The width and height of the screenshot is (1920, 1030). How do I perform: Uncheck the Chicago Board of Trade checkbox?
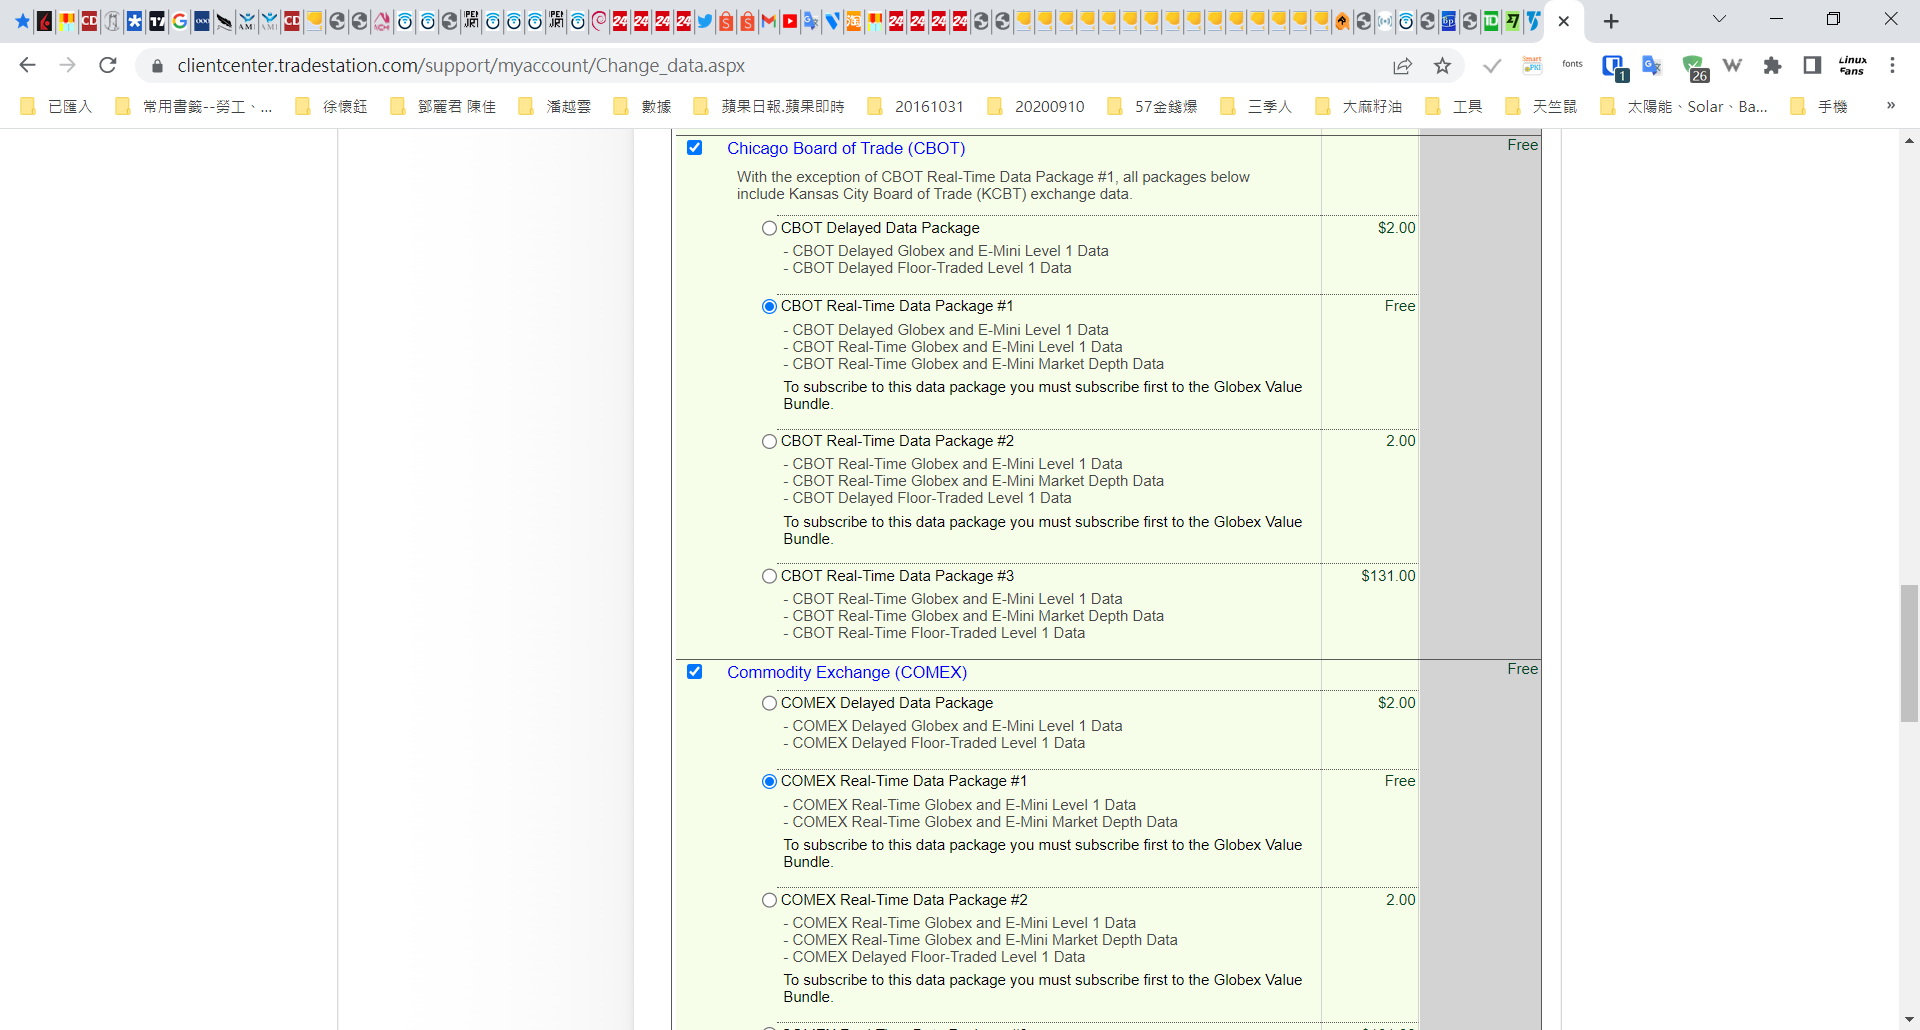pyautogui.click(x=694, y=148)
